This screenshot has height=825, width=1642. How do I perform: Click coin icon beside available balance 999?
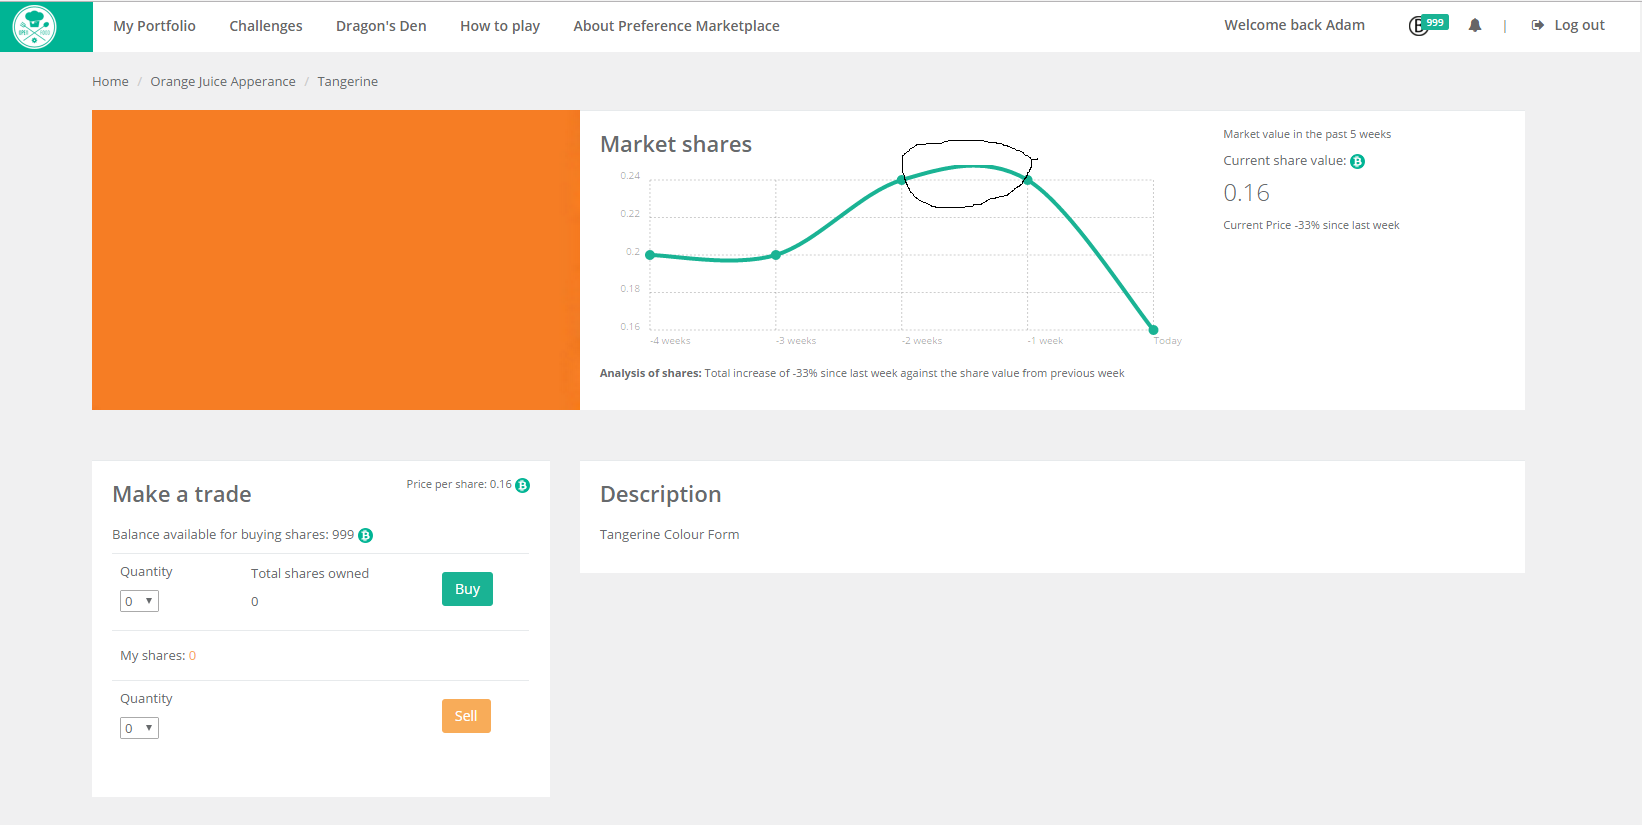tap(366, 536)
